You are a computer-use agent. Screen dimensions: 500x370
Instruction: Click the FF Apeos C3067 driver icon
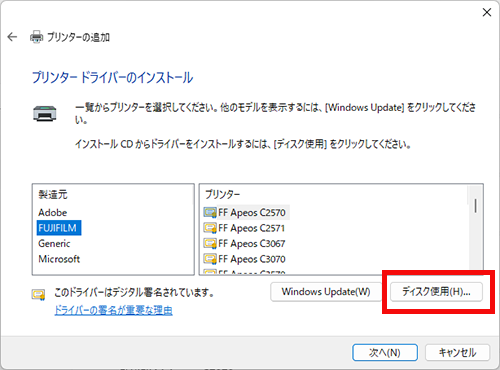[210, 243]
